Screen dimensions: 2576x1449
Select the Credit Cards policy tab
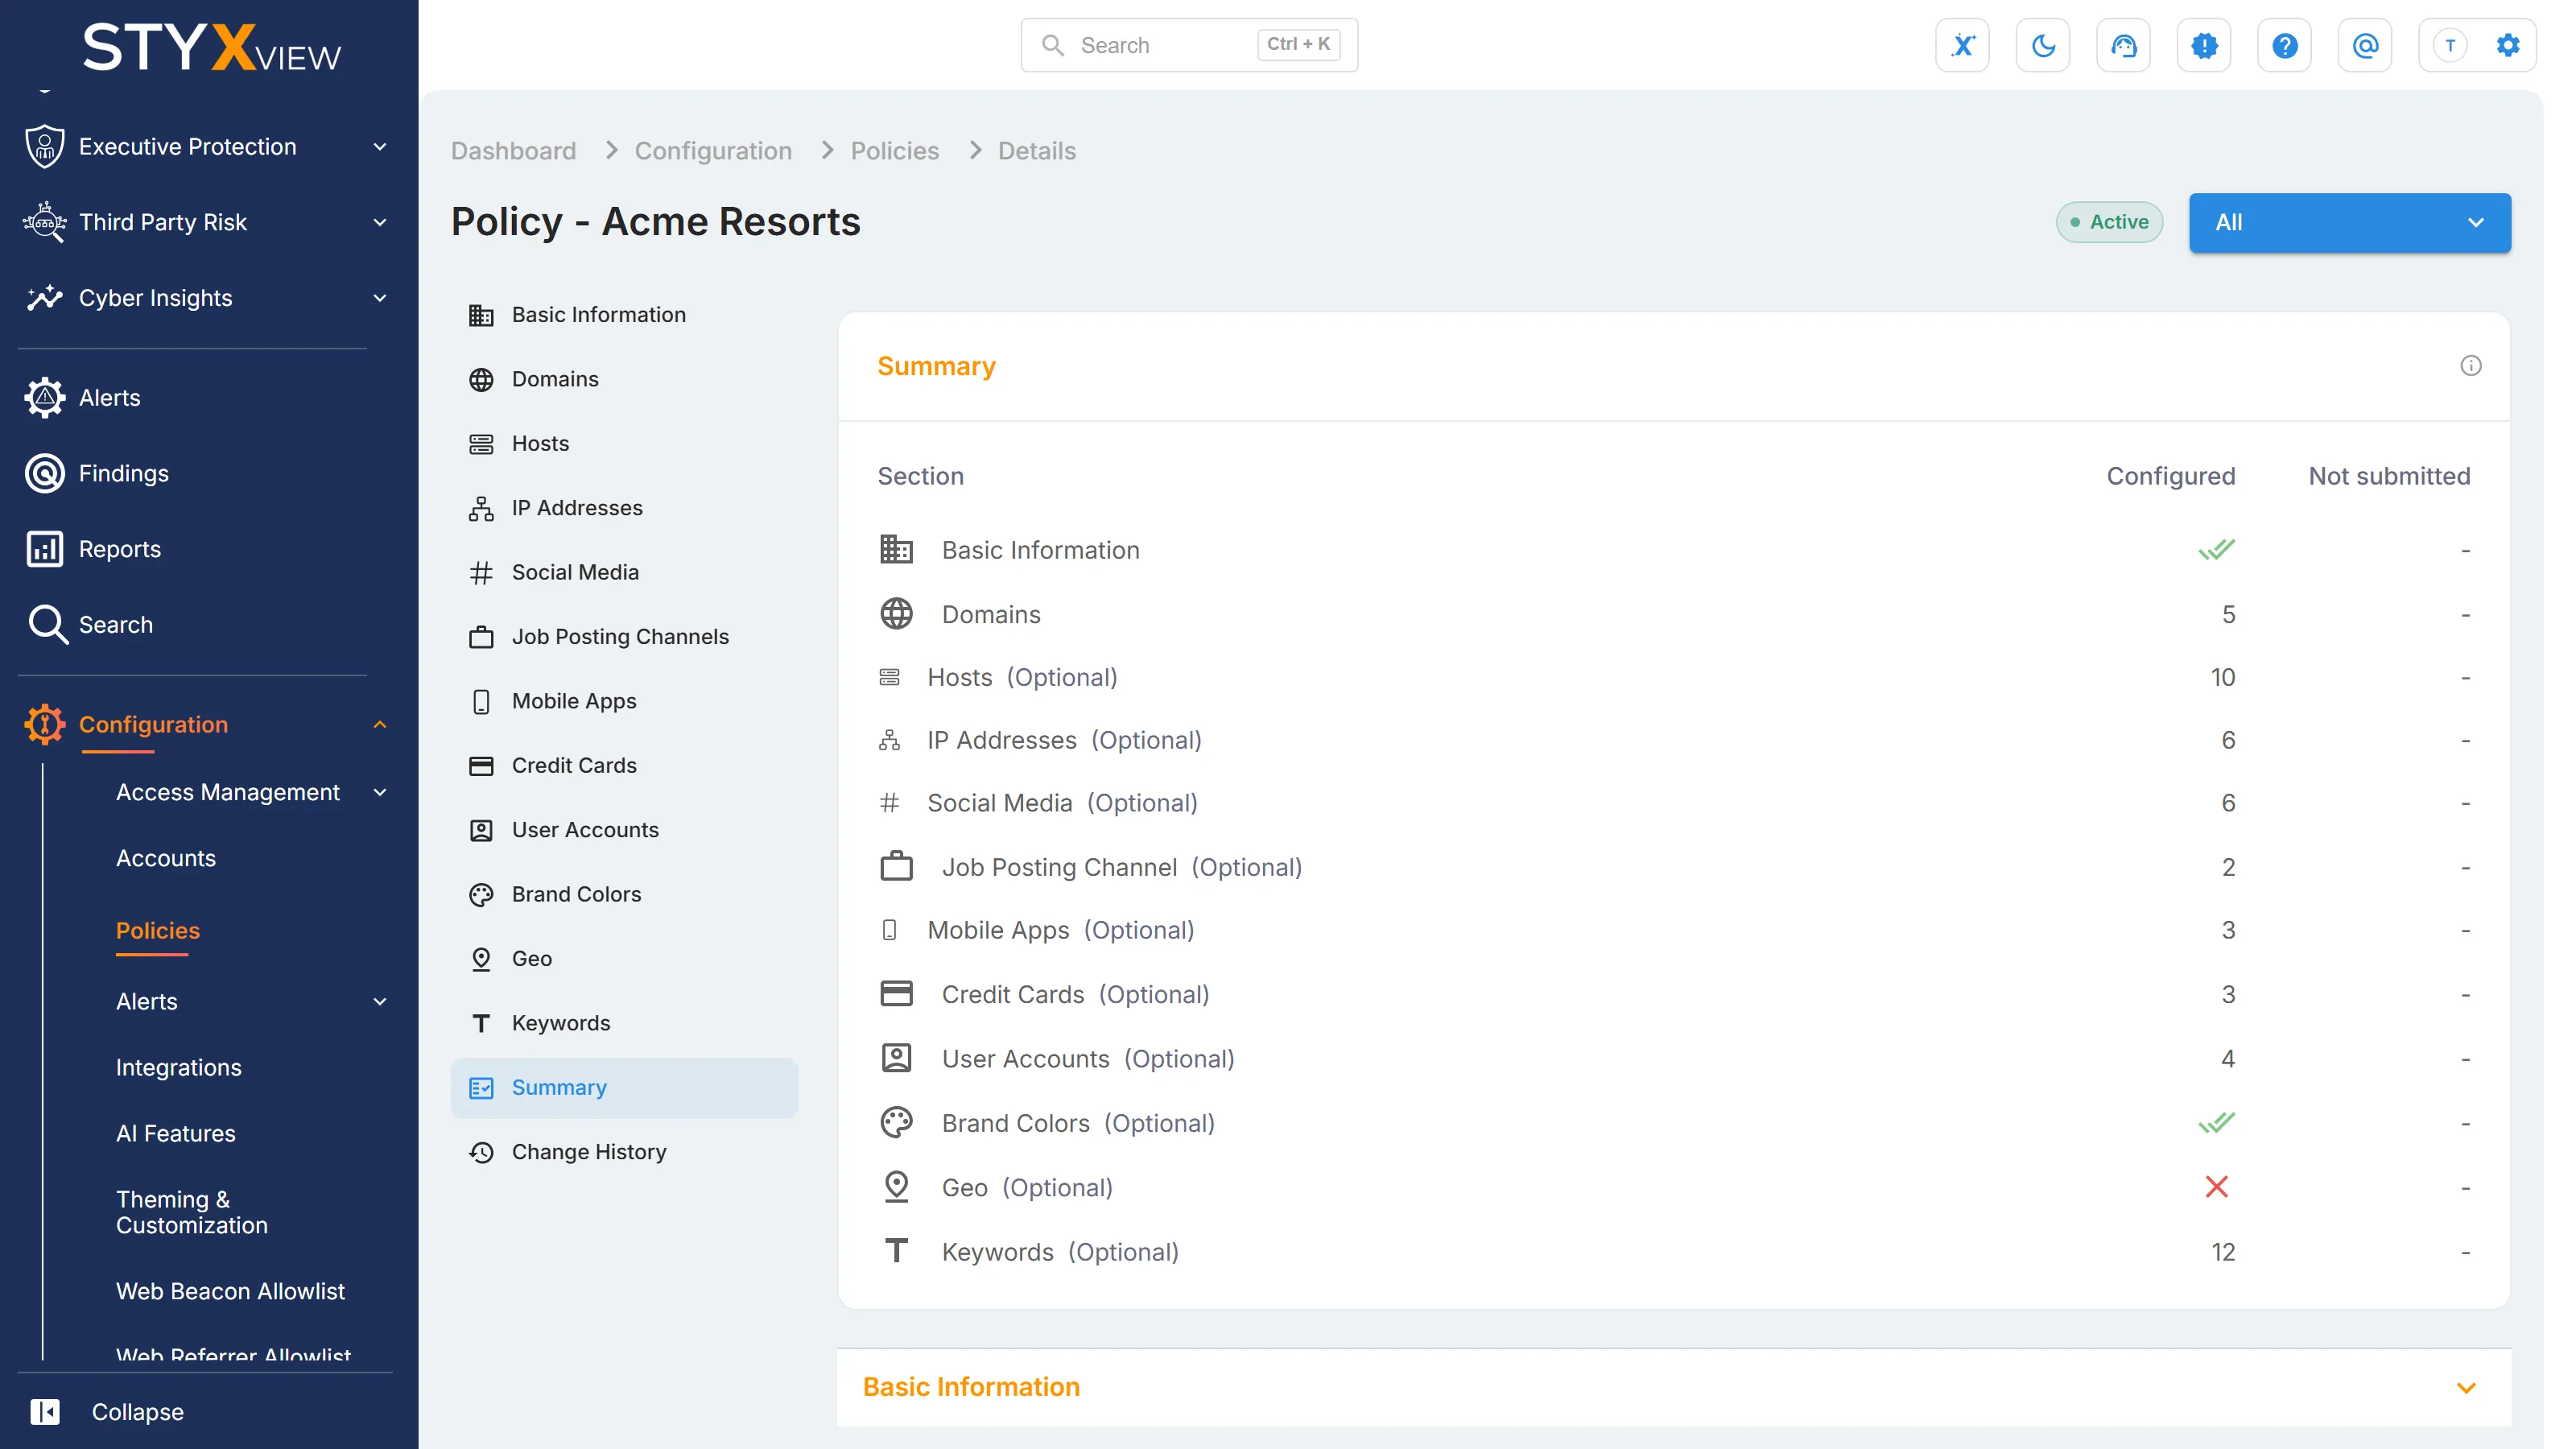pos(624,766)
